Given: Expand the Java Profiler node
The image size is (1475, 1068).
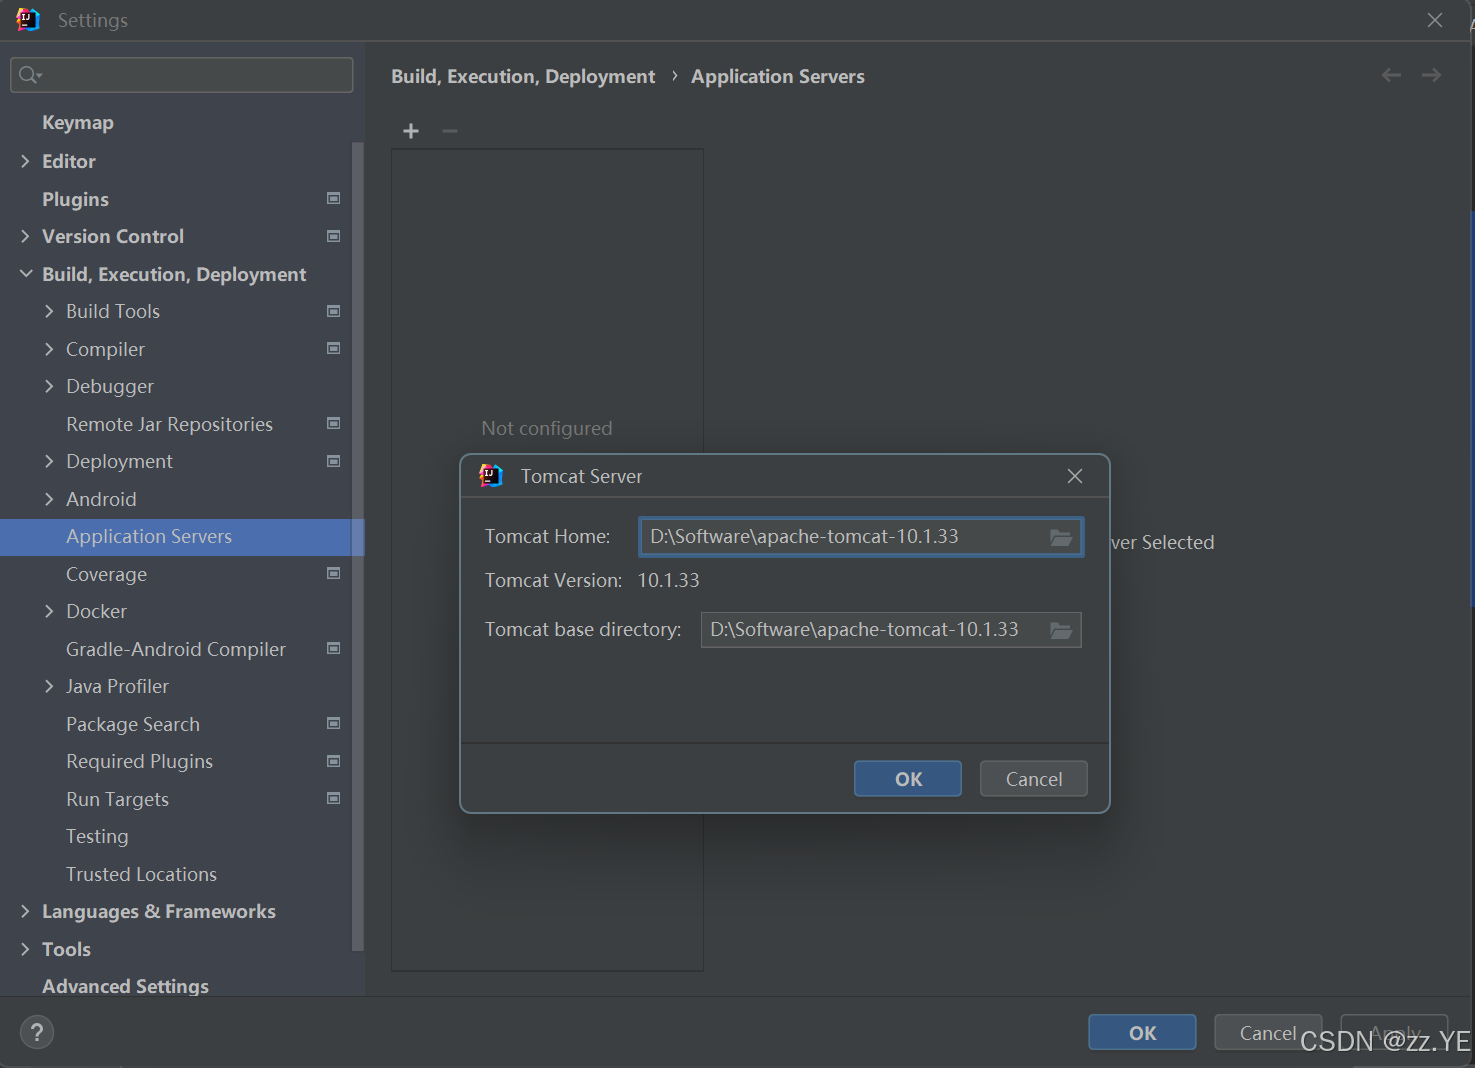Looking at the screenshot, I should click(x=49, y=686).
